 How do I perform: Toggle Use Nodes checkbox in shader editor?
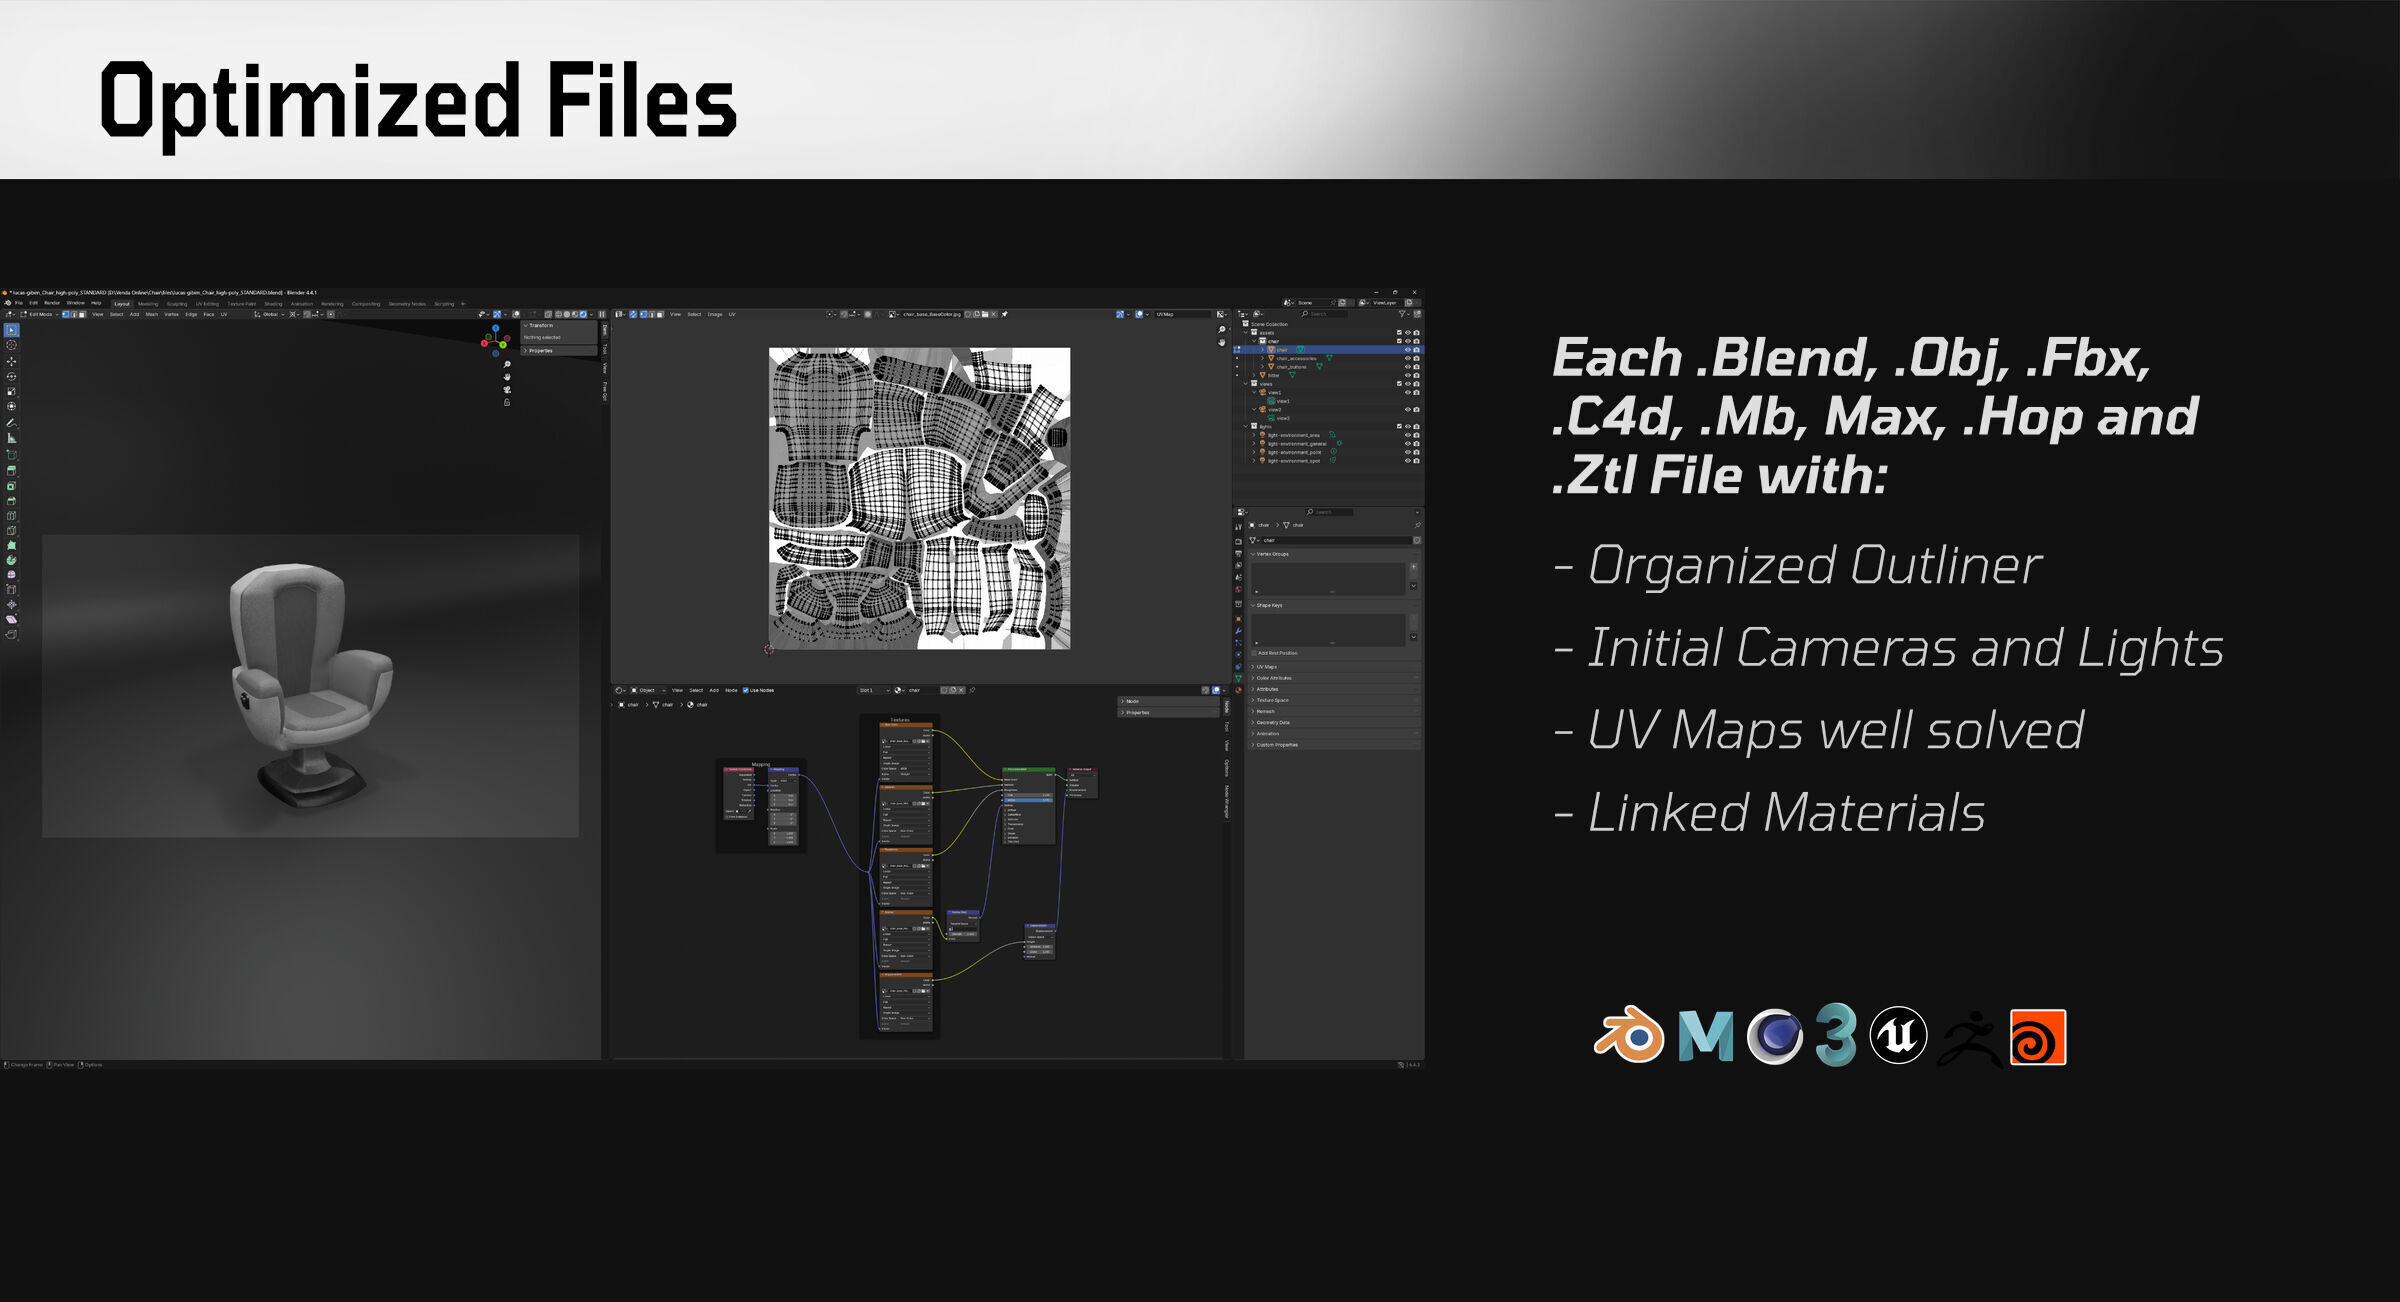[746, 690]
